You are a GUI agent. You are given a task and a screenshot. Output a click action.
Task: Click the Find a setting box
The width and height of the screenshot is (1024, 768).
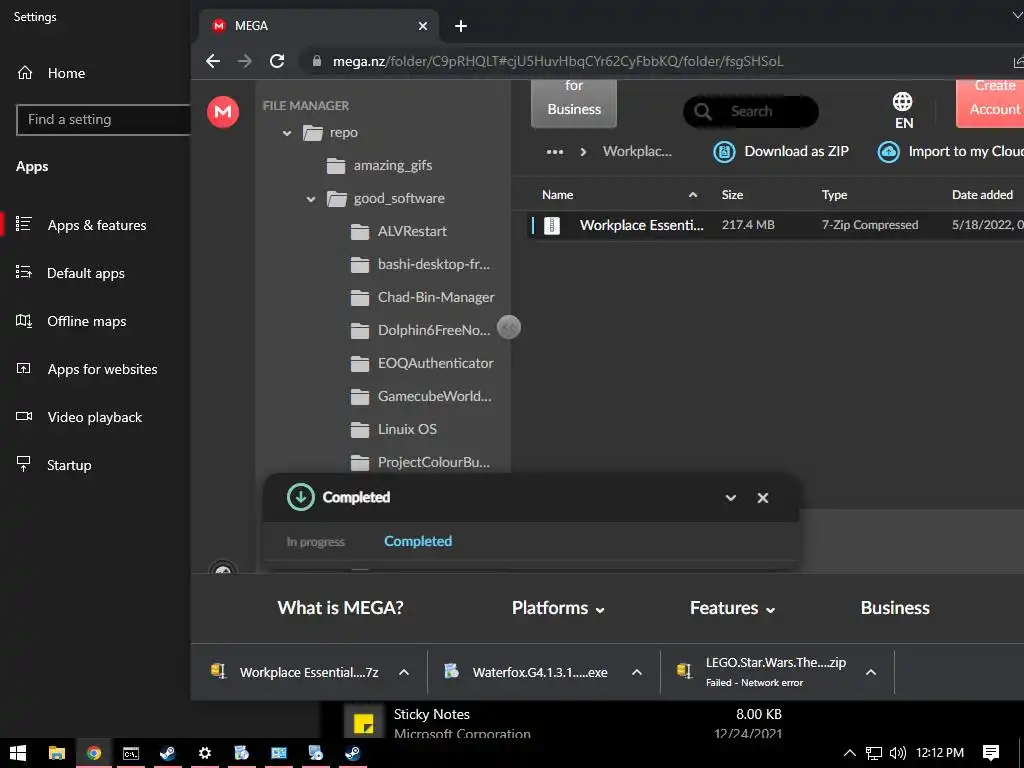[x=103, y=120]
